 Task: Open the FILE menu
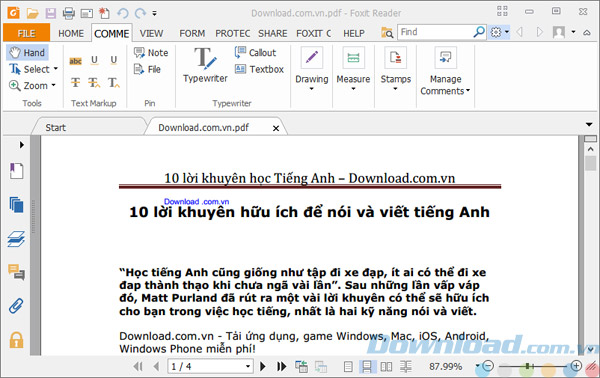(26, 33)
